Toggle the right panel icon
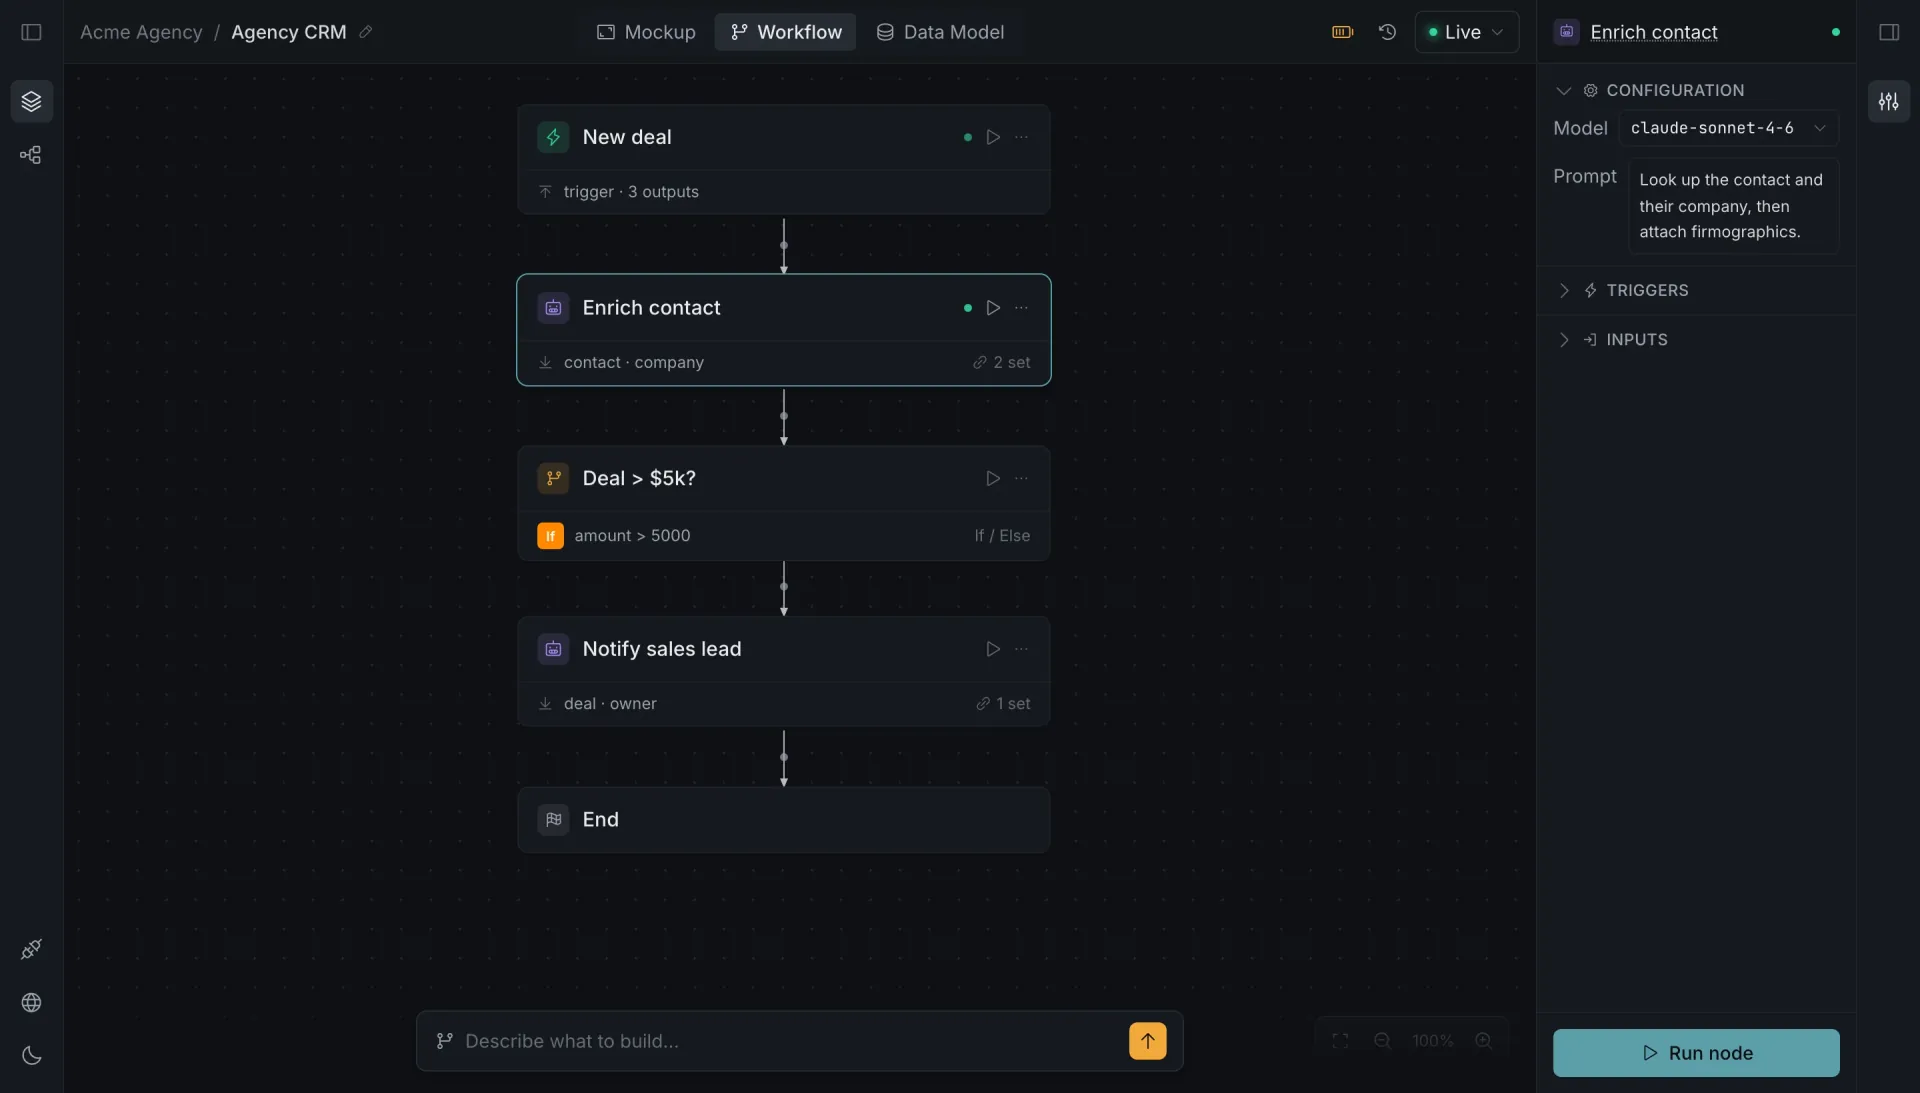Image resolution: width=1920 pixels, height=1093 pixels. click(x=1889, y=32)
